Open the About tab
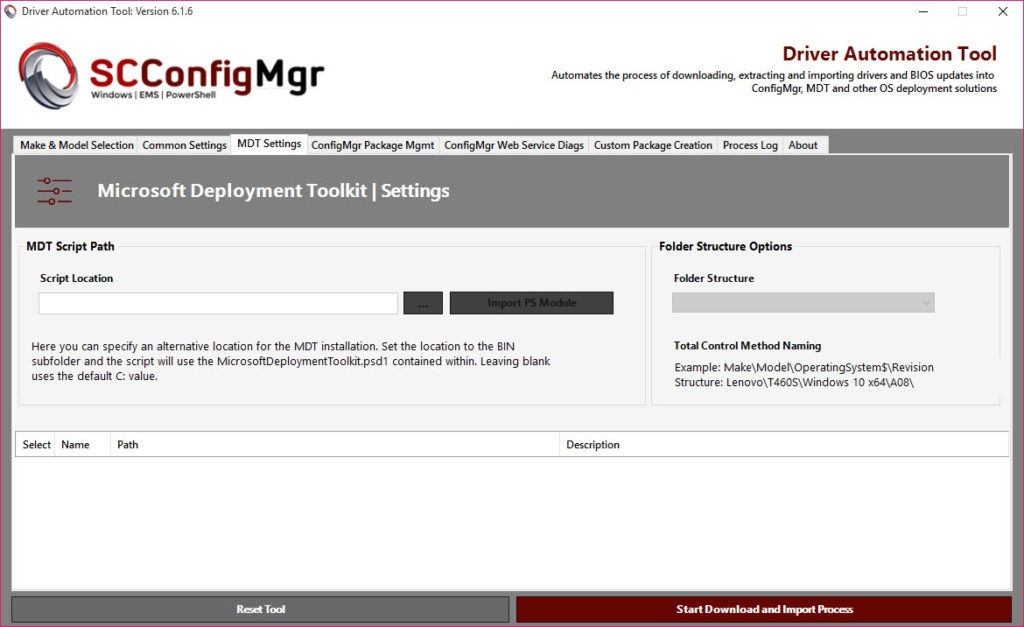The image size is (1024, 627). pyautogui.click(x=803, y=145)
